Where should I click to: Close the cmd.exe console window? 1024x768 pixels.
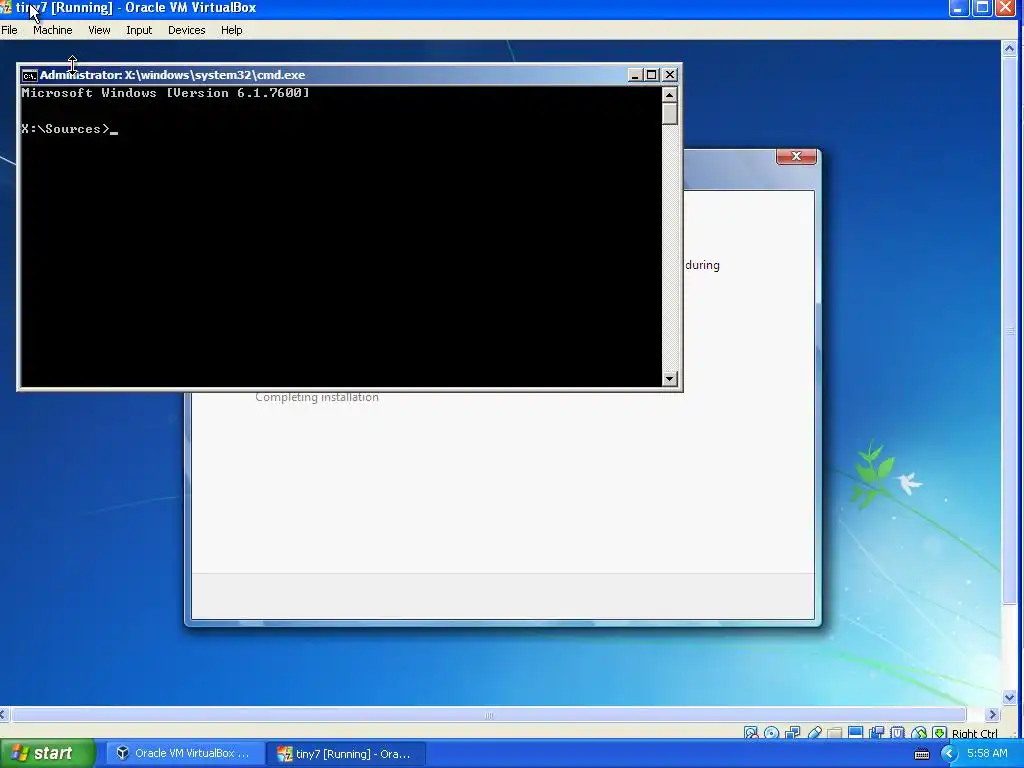(x=670, y=75)
